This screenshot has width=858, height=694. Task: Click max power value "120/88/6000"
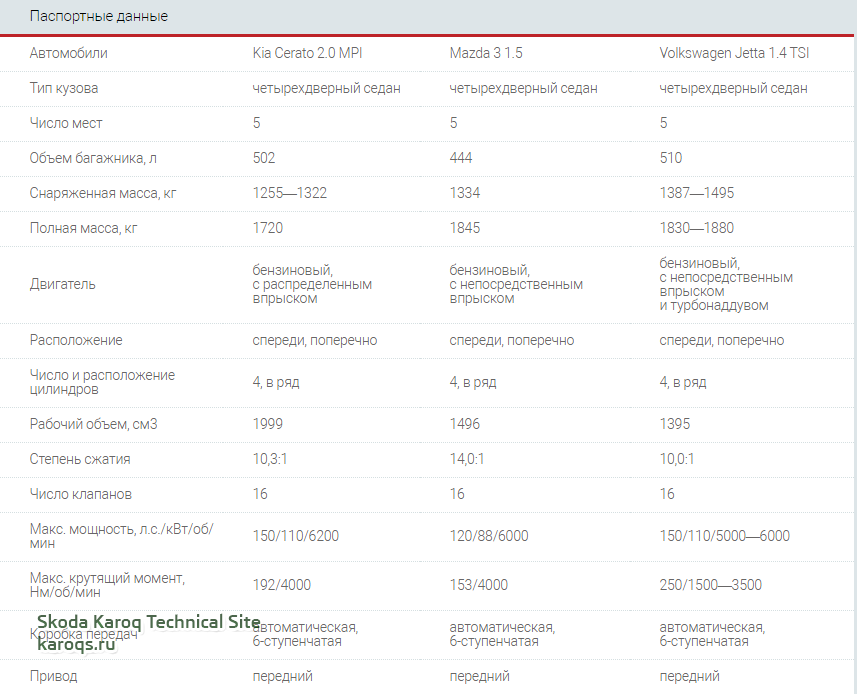pos(489,536)
